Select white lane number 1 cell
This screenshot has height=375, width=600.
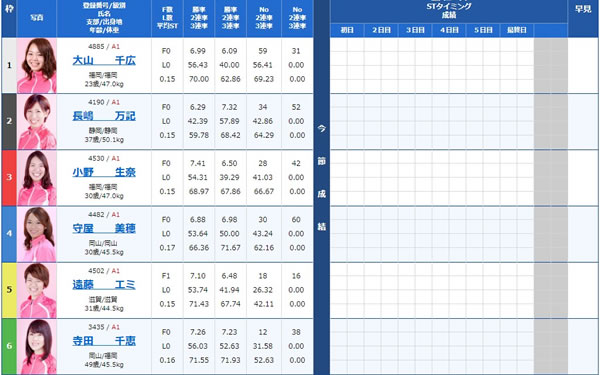coord(9,65)
